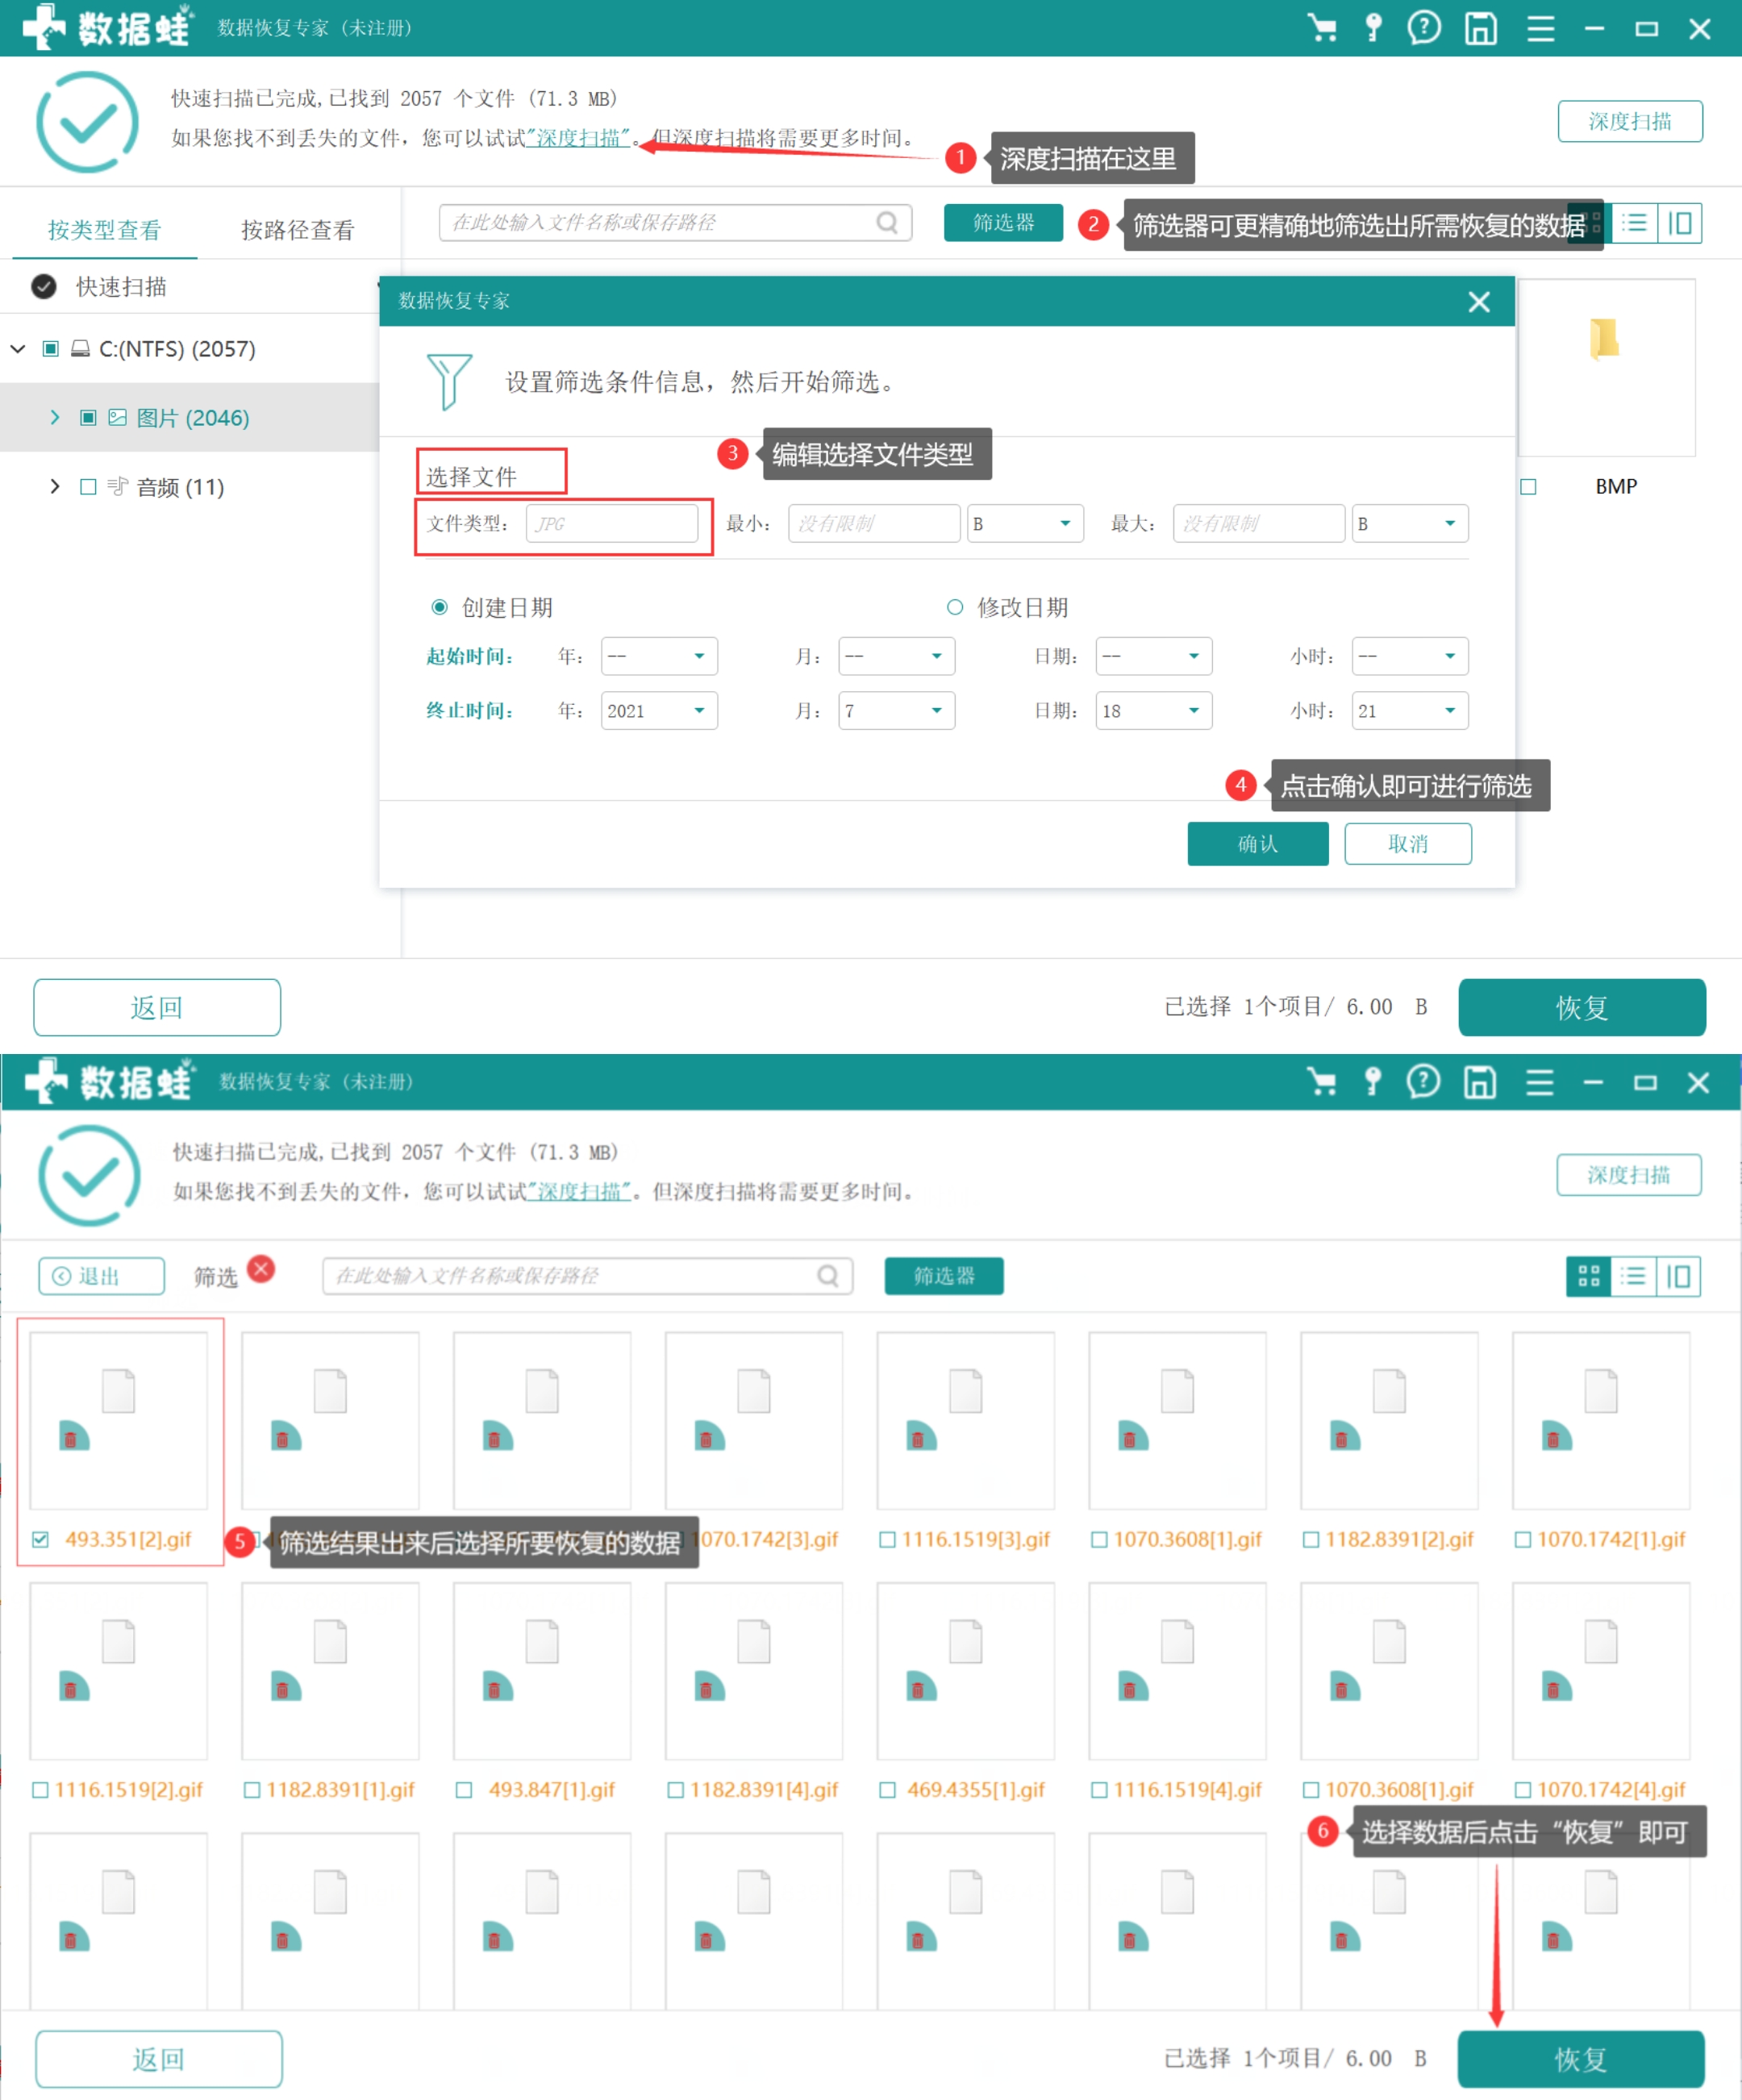Open the 终止时间 year dropdown showing 2021
1742x2100 pixels.
[659, 711]
